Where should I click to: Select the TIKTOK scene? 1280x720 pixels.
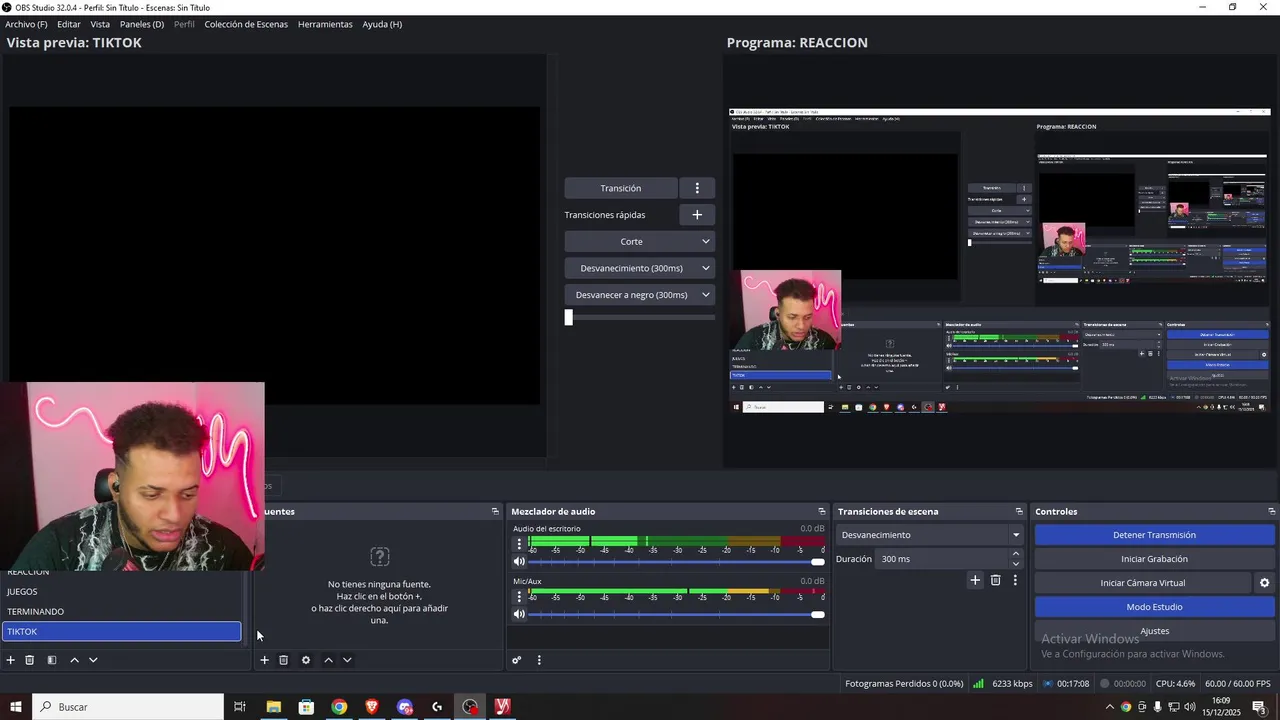pyautogui.click(x=121, y=632)
